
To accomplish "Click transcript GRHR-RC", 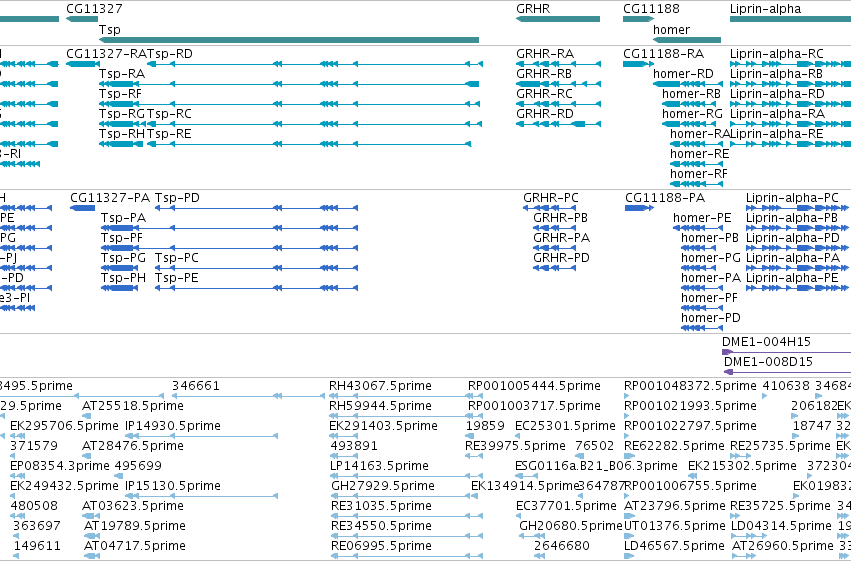I will pos(544,94).
